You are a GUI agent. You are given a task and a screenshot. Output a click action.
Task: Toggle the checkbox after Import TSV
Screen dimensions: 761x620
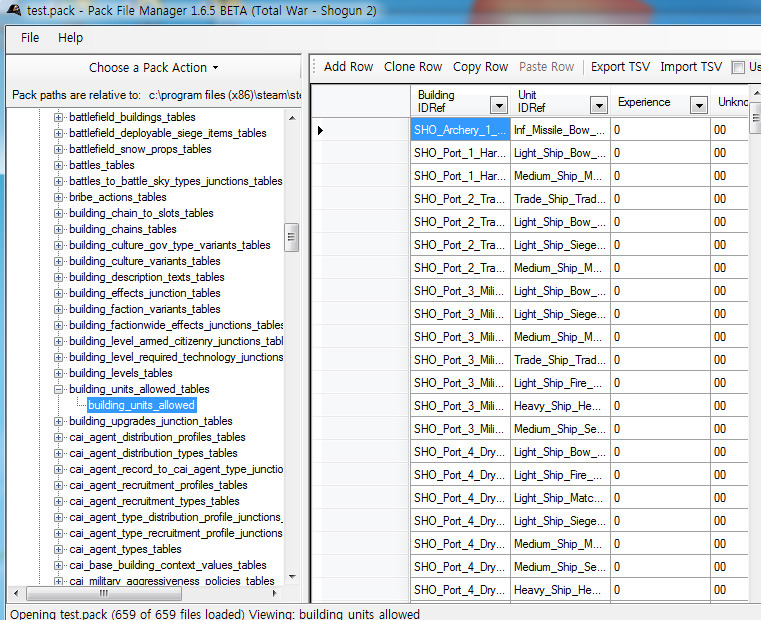click(738, 67)
